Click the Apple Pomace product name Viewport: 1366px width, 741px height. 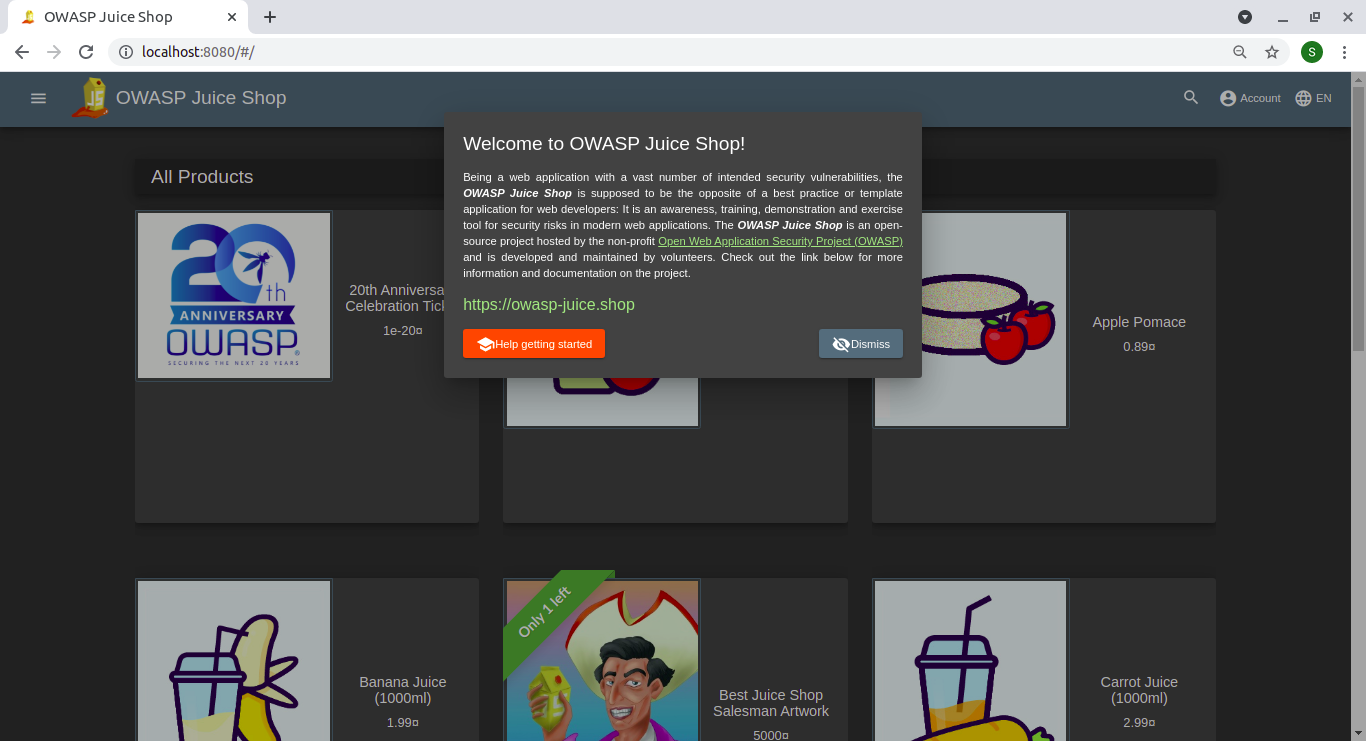pos(1139,322)
